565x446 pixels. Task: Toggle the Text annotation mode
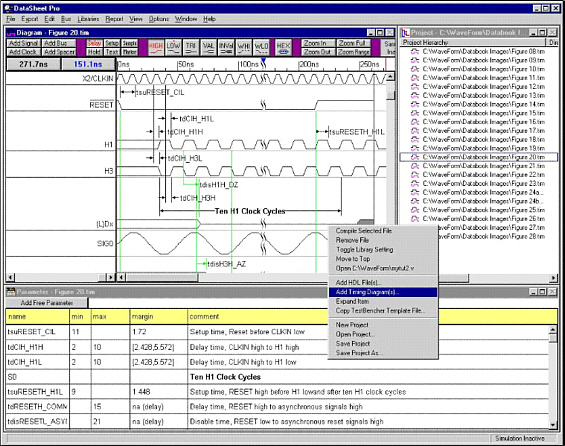coord(112,52)
